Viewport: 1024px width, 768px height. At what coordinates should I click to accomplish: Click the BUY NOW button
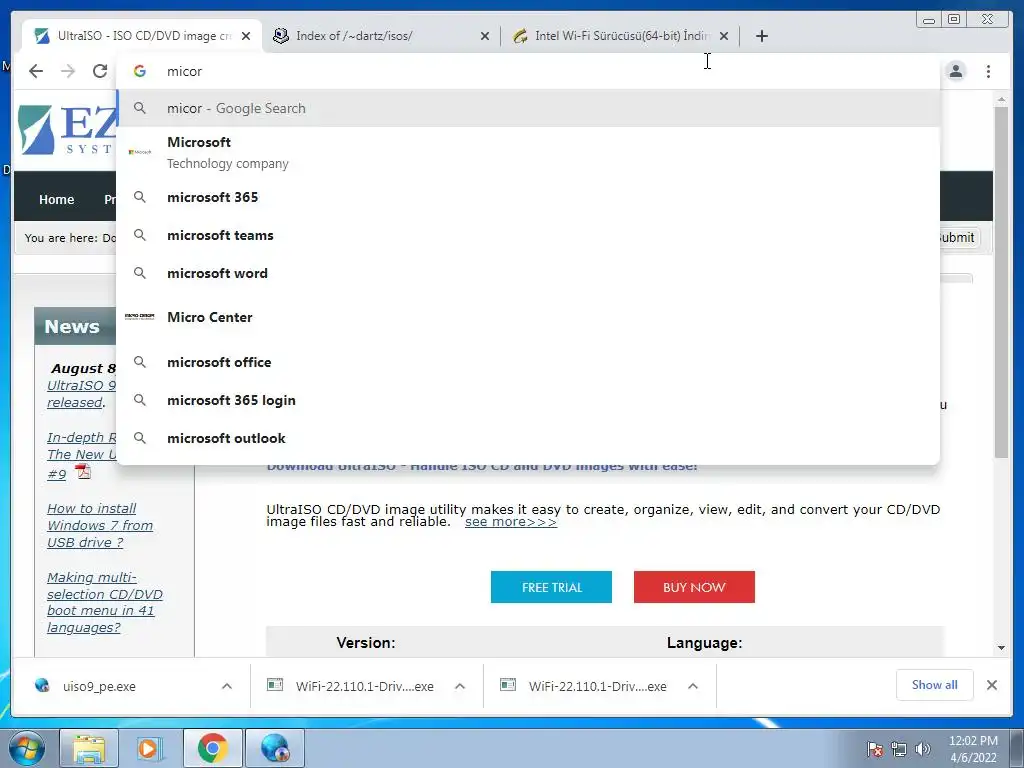[x=694, y=587]
